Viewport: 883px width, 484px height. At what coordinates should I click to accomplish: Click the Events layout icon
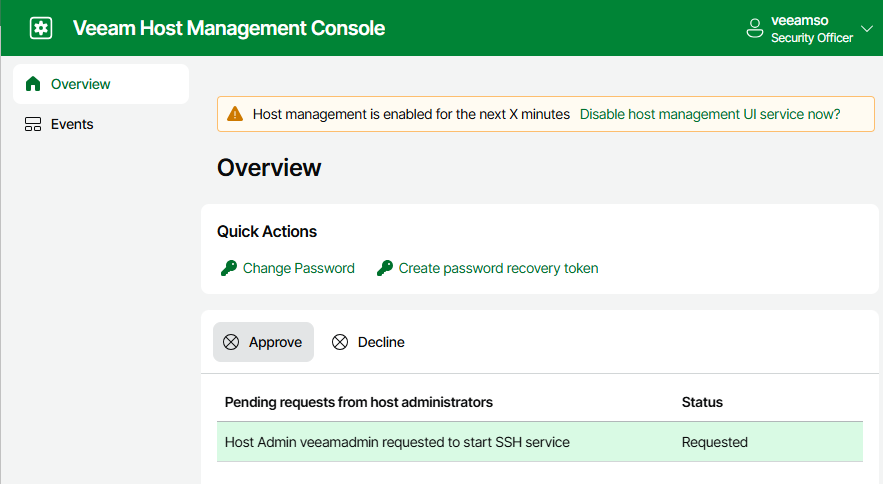(33, 124)
